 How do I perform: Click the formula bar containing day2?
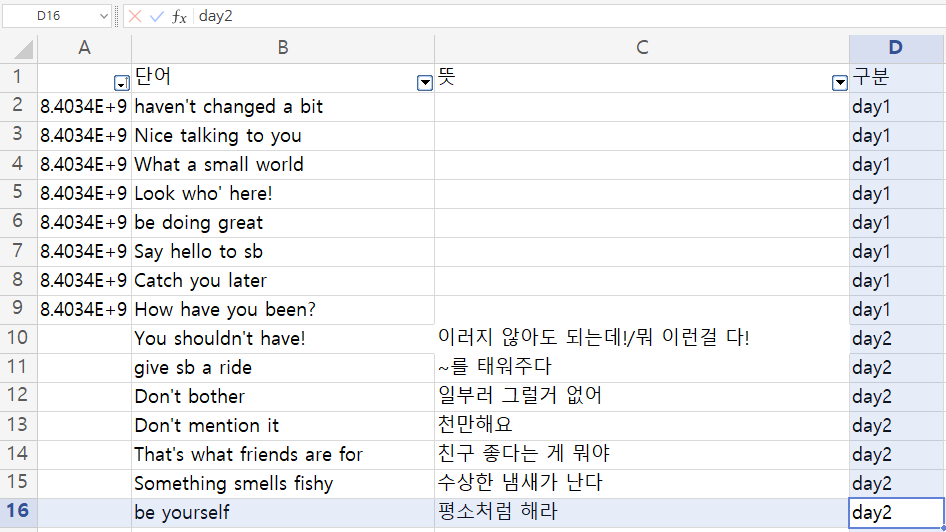[x=570, y=16]
